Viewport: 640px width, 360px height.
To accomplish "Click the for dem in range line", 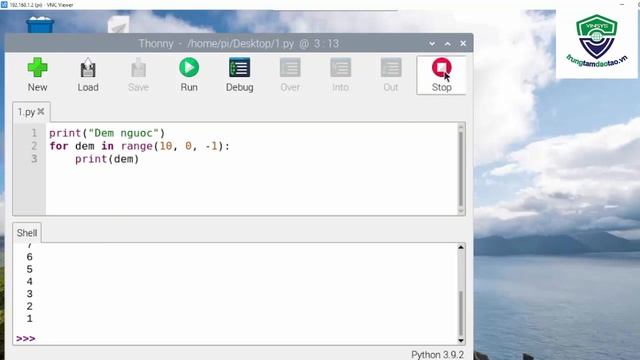I will pyautogui.click(x=140, y=146).
